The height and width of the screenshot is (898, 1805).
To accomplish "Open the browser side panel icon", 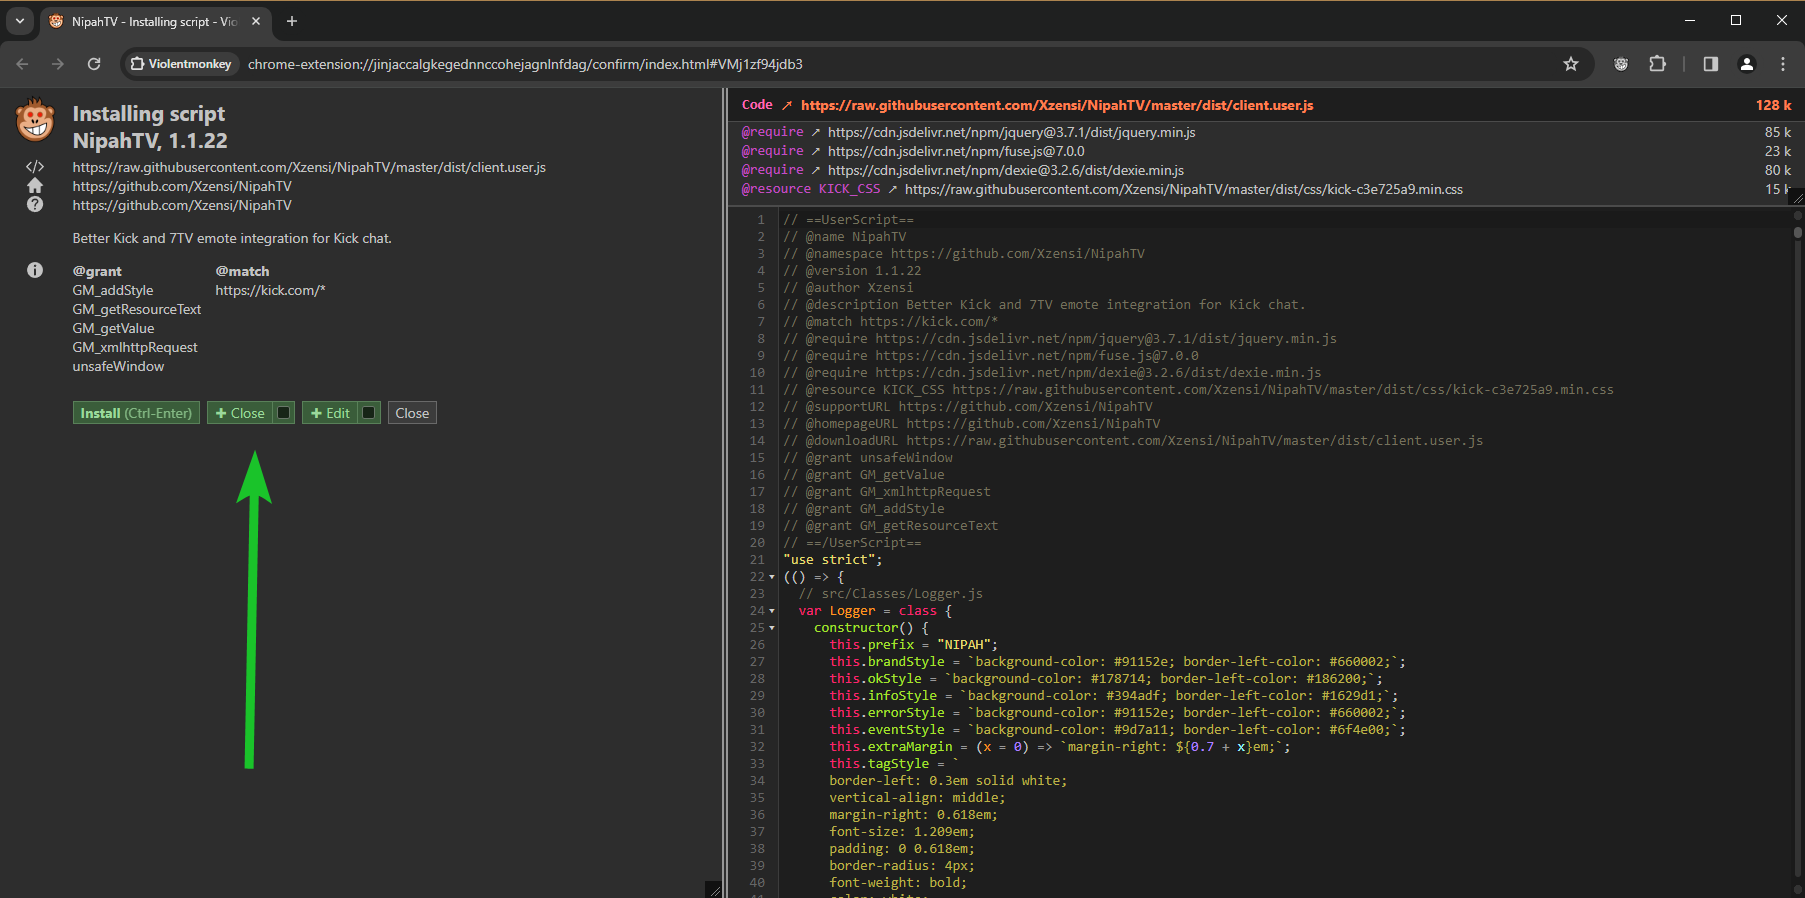I will 1711,64.
